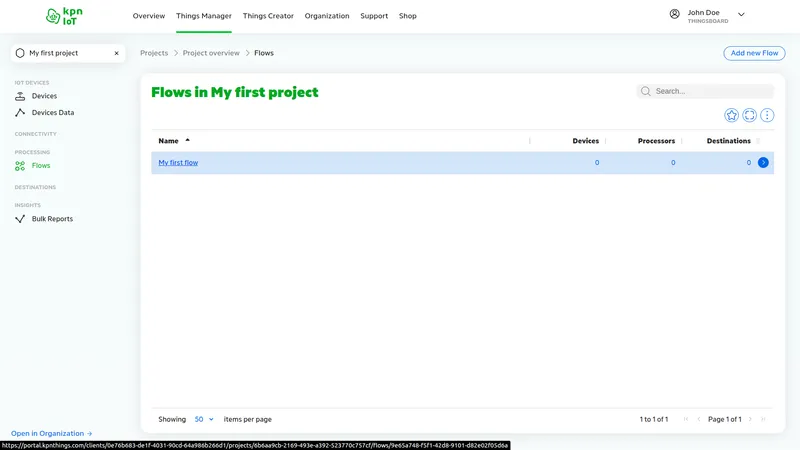800x450 pixels.
Task: Open the Shop menu item
Action: point(408,16)
